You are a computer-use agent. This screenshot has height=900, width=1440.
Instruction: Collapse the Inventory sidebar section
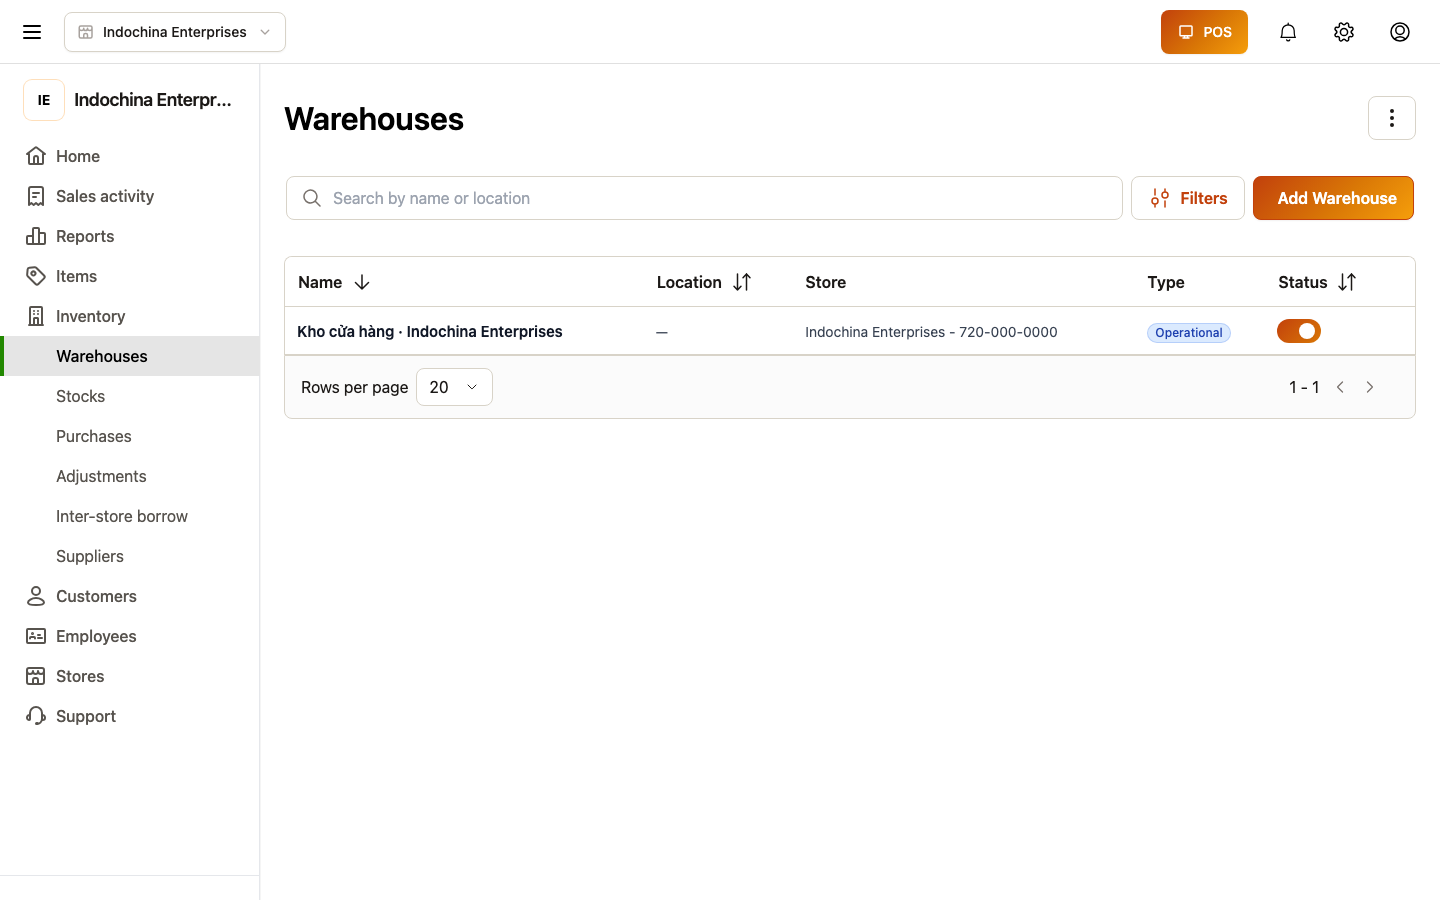click(x=130, y=316)
